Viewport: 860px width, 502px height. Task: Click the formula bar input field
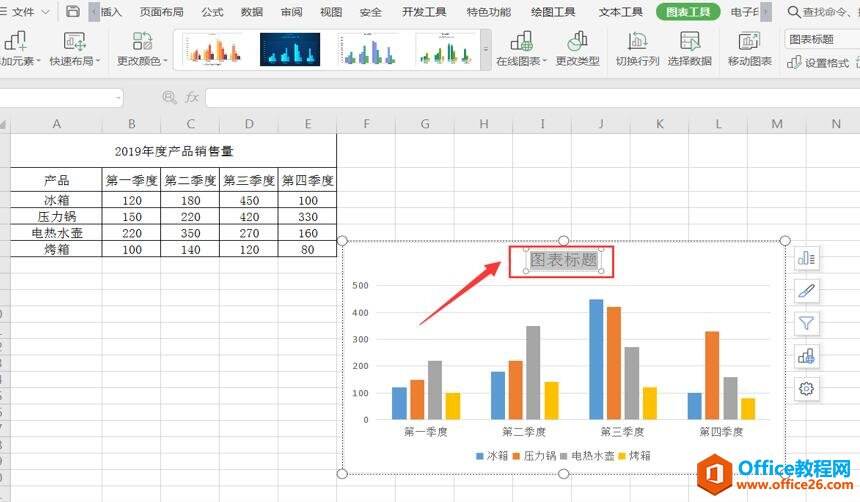(x=532, y=98)
